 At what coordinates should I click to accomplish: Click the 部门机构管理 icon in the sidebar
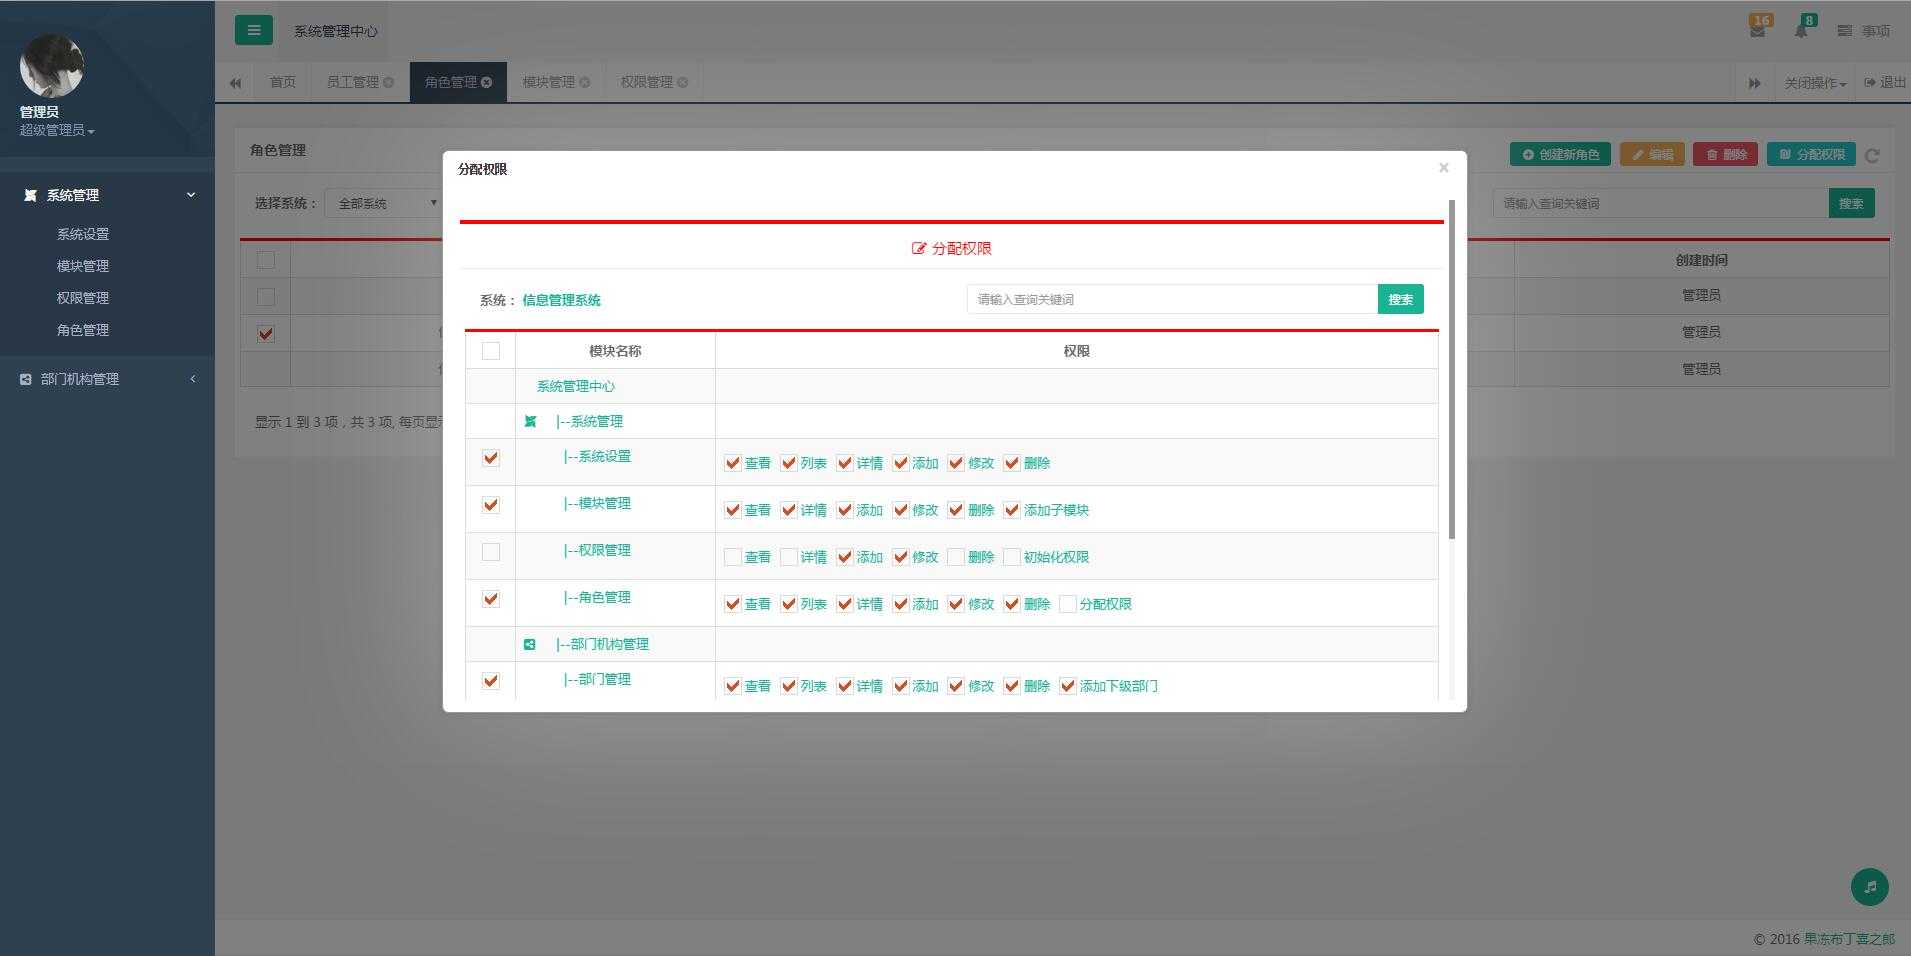coord(26,379)
